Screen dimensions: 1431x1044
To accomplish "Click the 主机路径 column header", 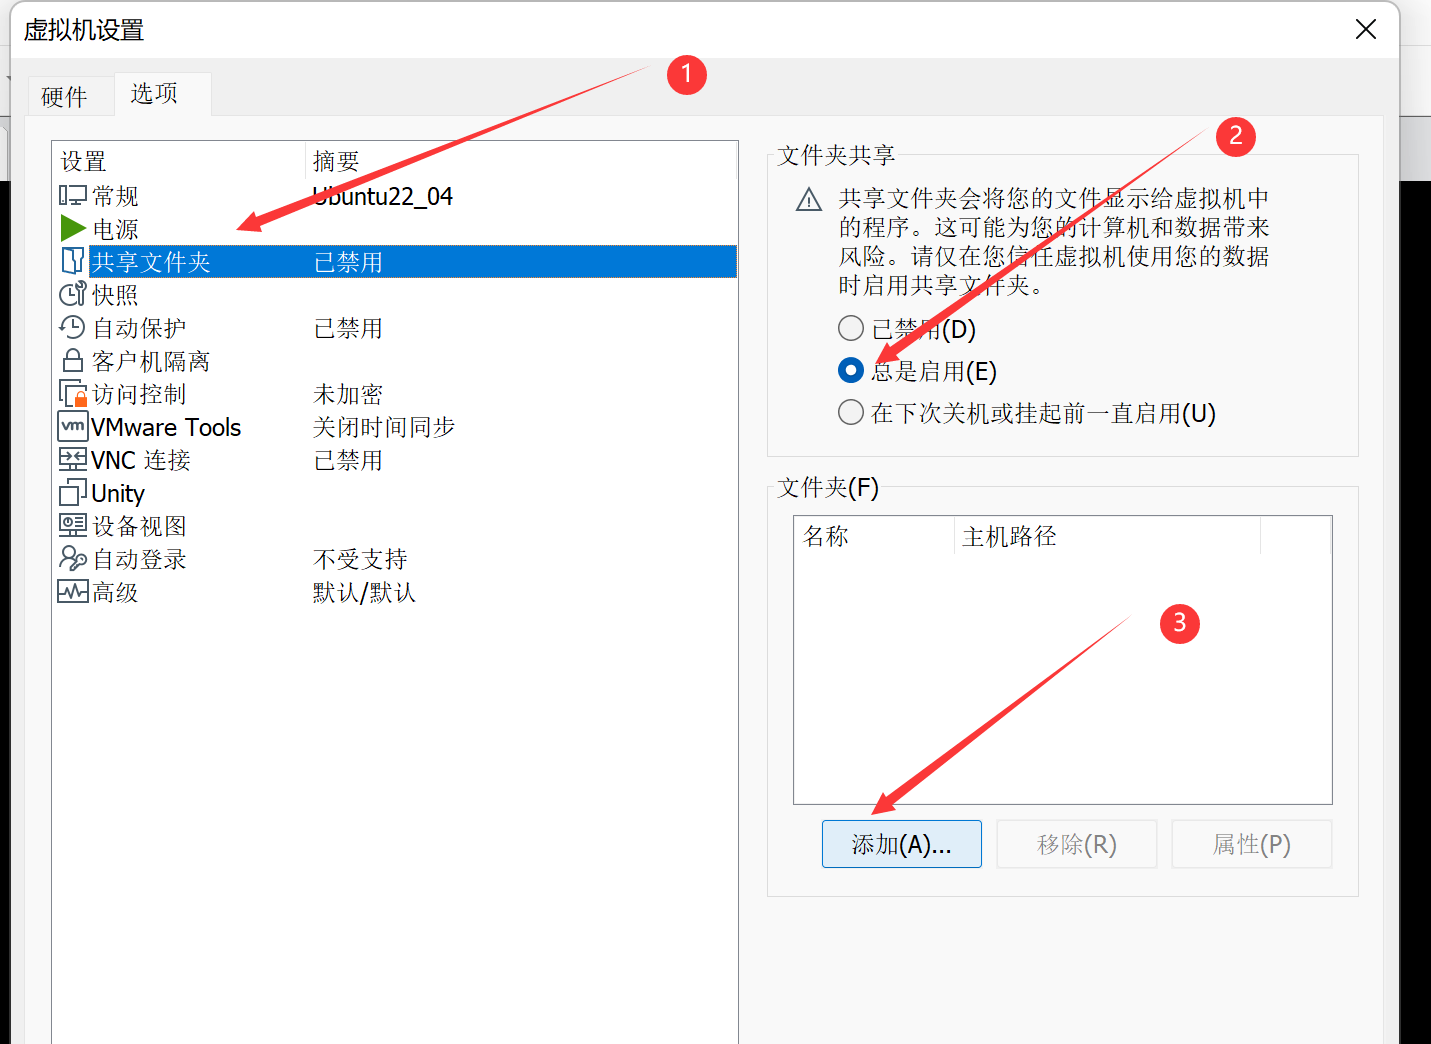I will click(x=1009, y=536).
